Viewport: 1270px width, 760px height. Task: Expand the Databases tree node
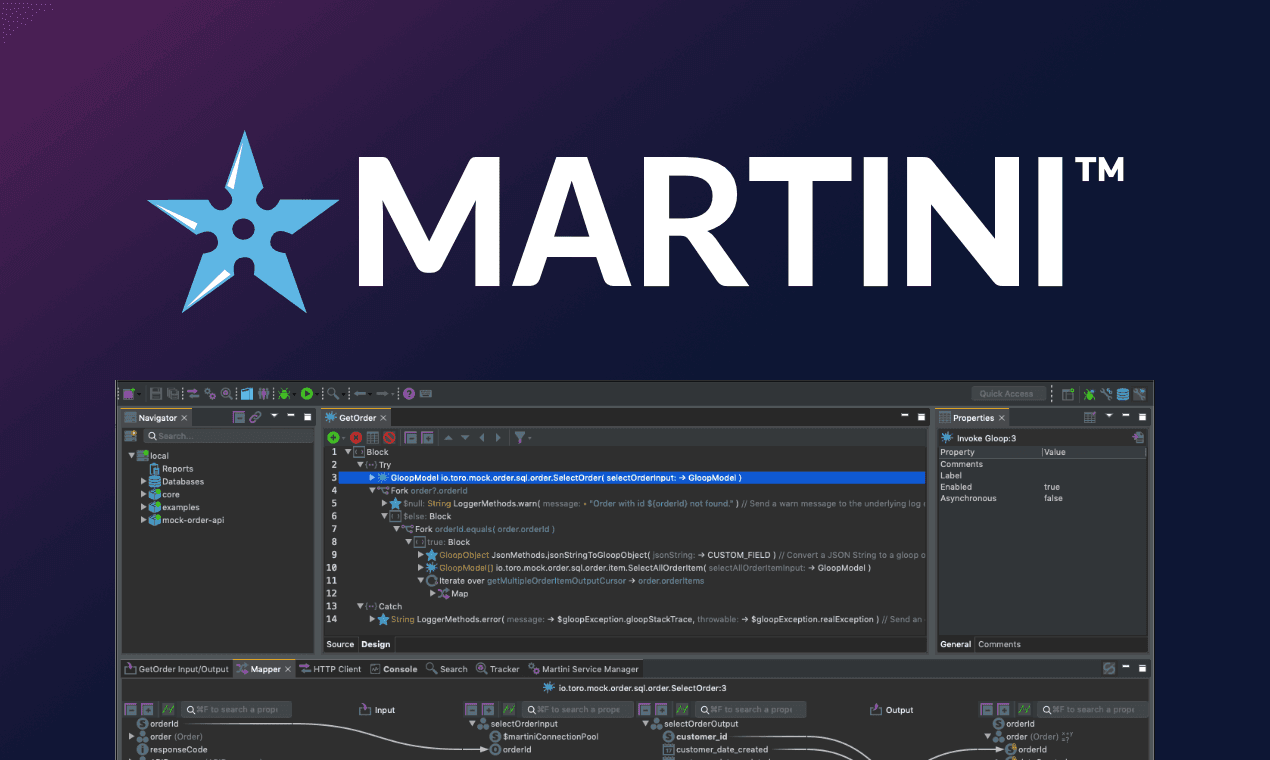coord(143,481)
